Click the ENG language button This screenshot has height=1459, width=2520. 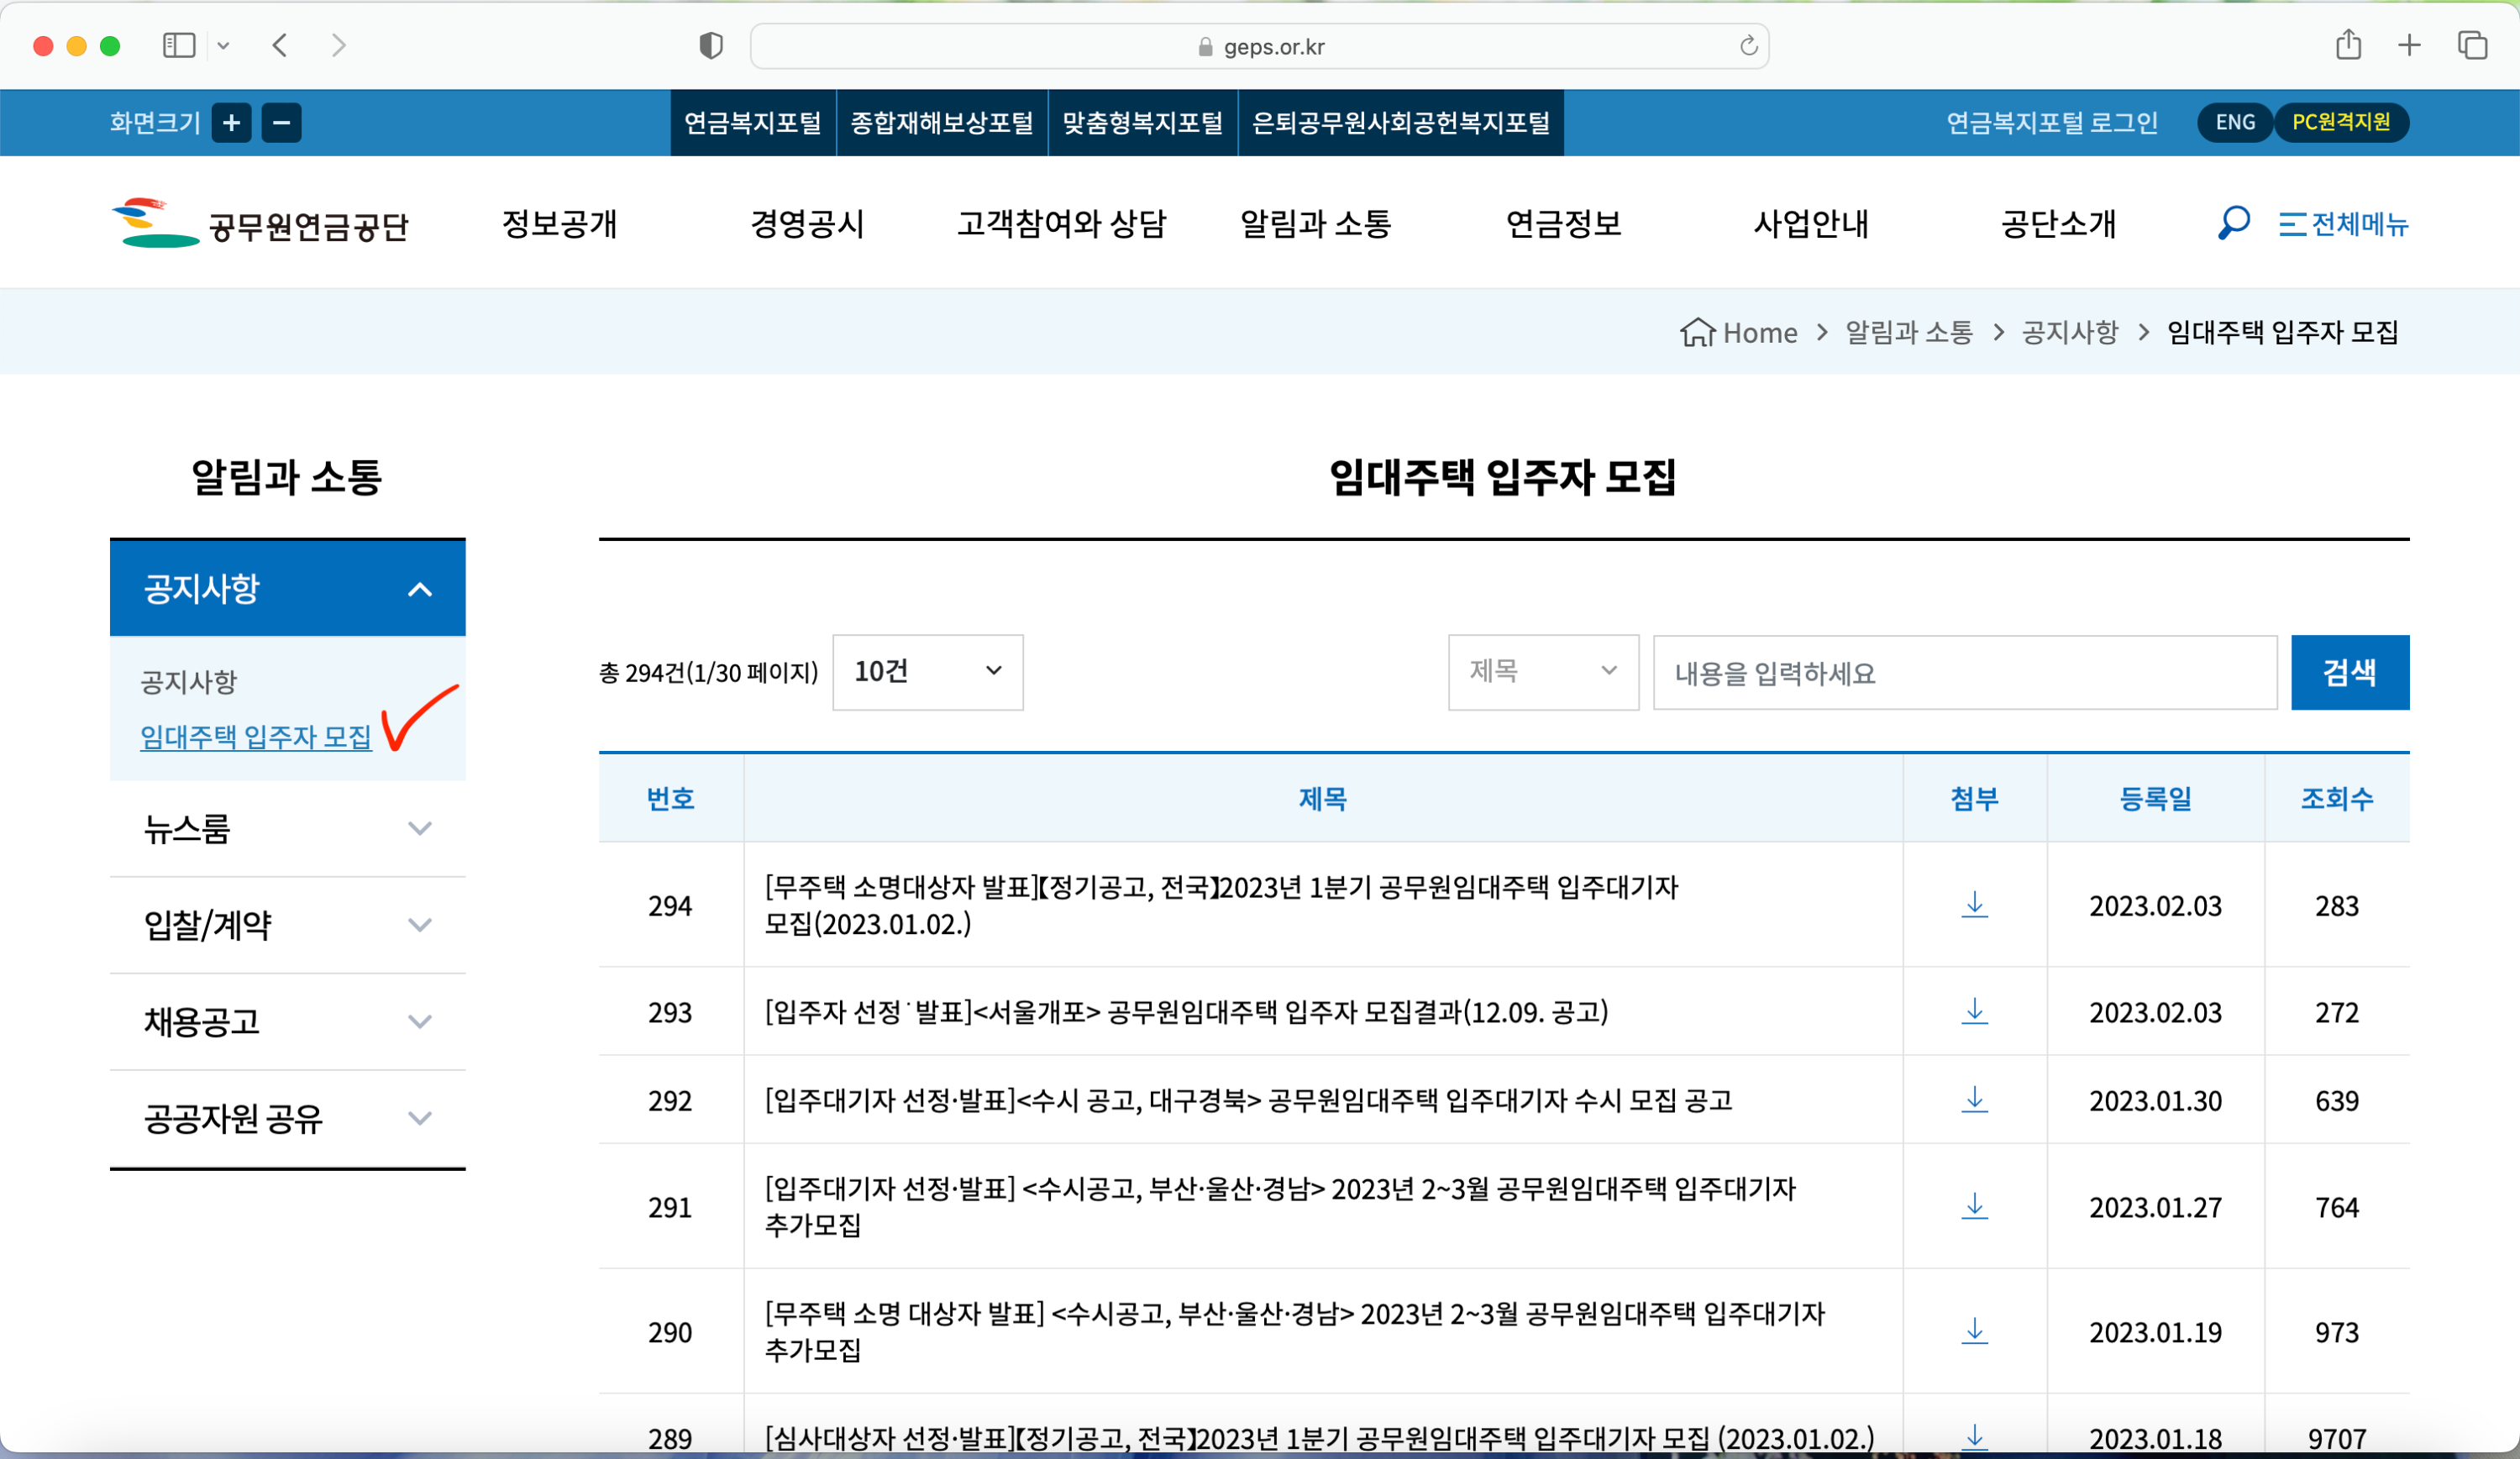2234,123
